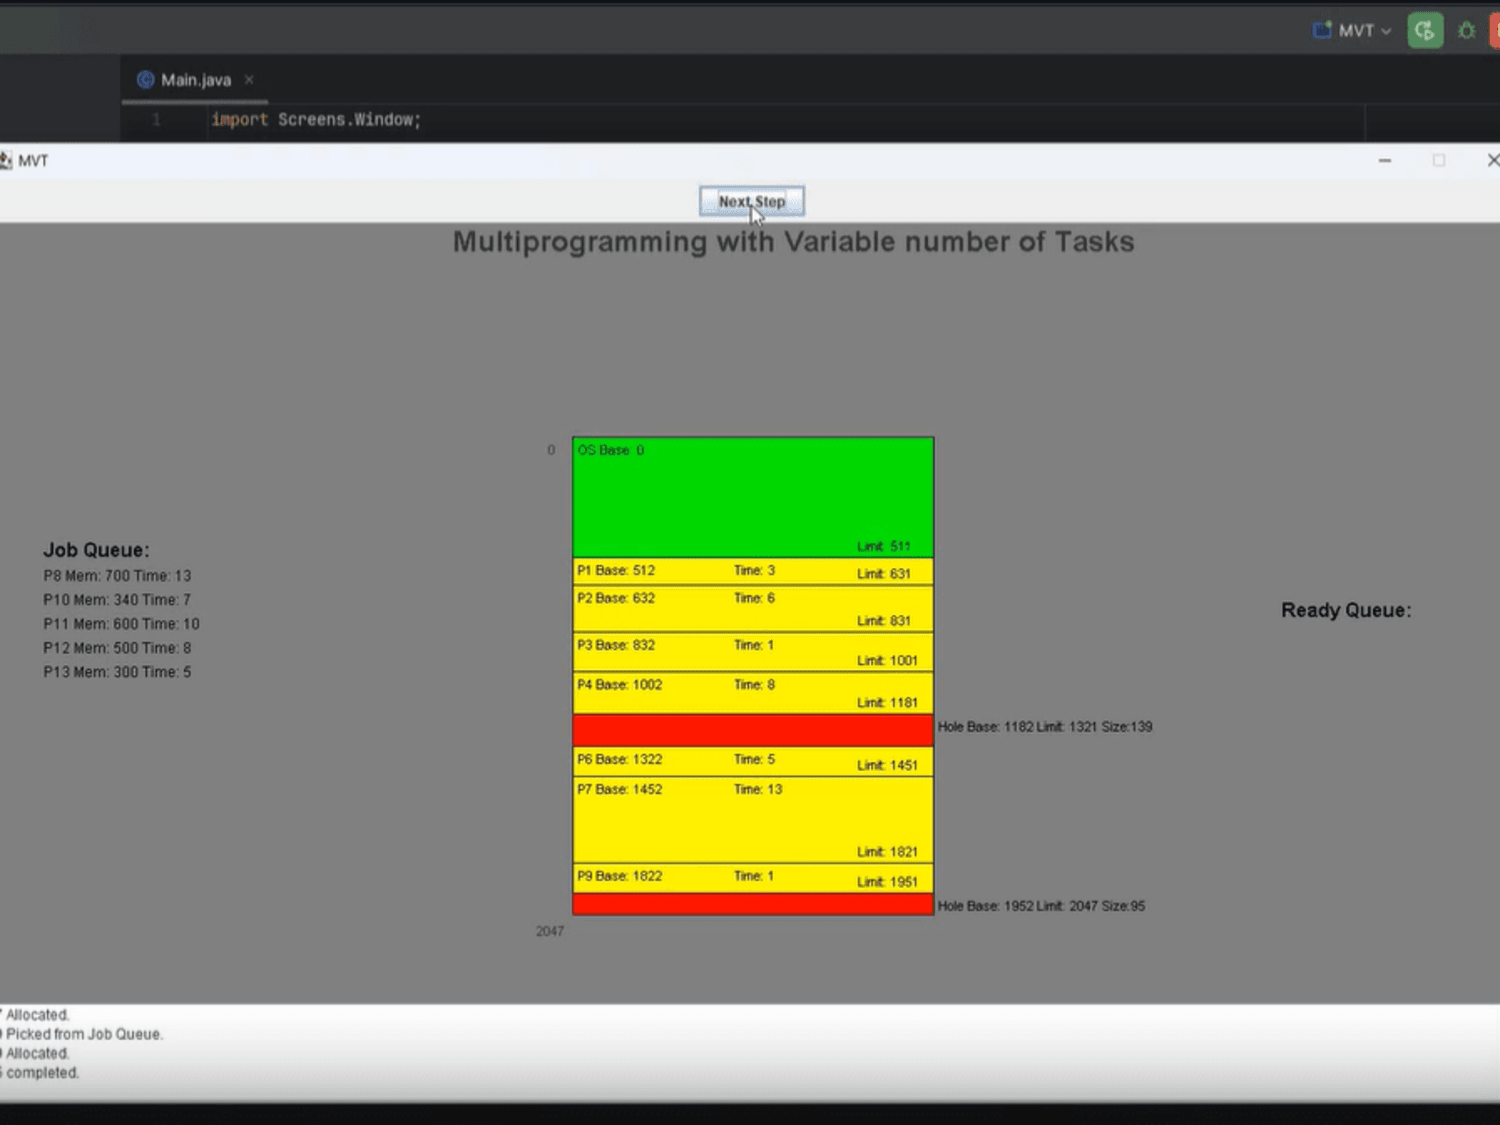Click the 'import Screens.Window;' code line
The width and height of the screenshot is (1500, 1125).
316,120
